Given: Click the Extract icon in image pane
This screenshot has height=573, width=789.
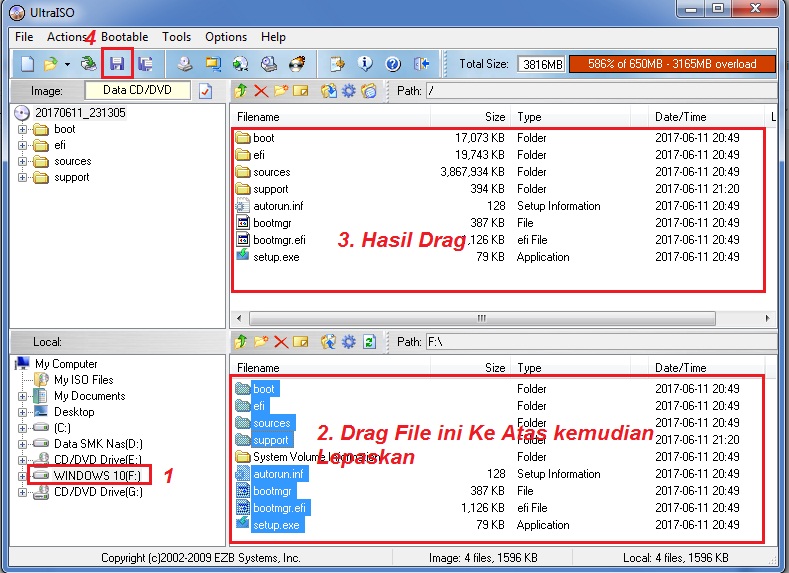Looking at the screenshot, I should [x=329, y=91].
